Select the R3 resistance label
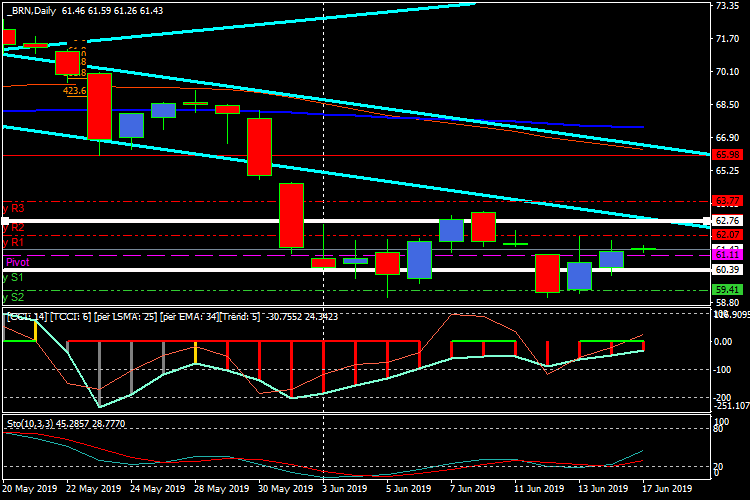The height and width of the screenshot is (500, 750). pos(14,208)
